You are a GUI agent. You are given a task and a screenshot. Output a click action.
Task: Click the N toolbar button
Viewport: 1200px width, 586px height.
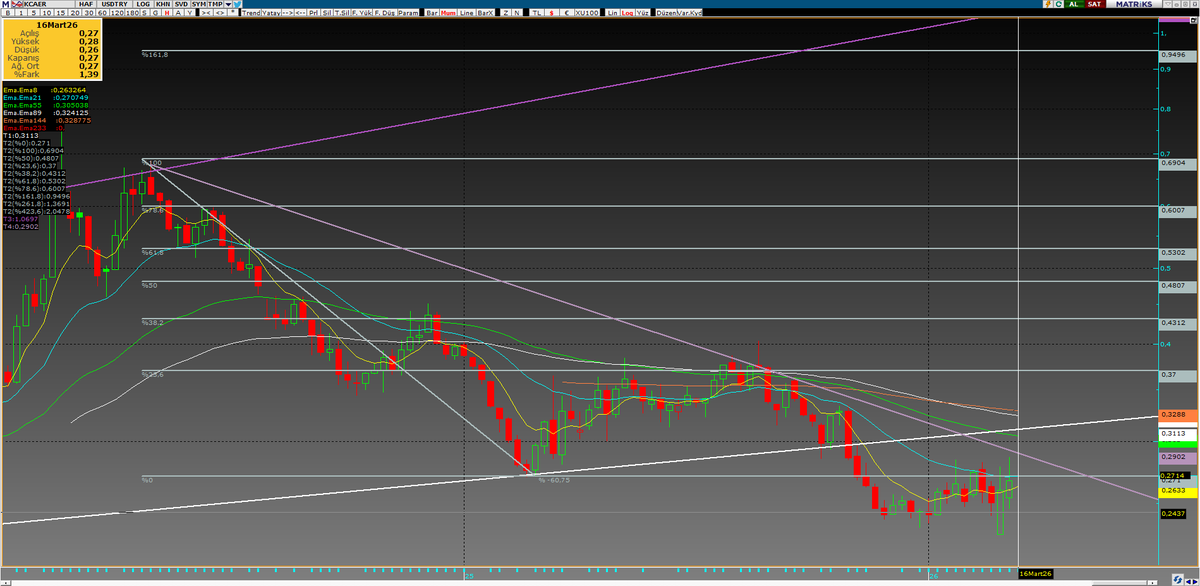516,13
